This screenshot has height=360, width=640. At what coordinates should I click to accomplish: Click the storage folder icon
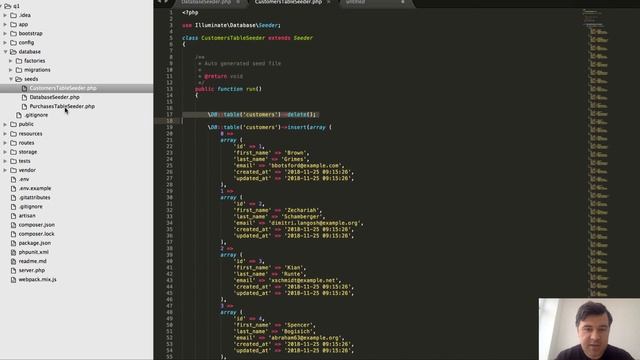click(x=13, y=152)
